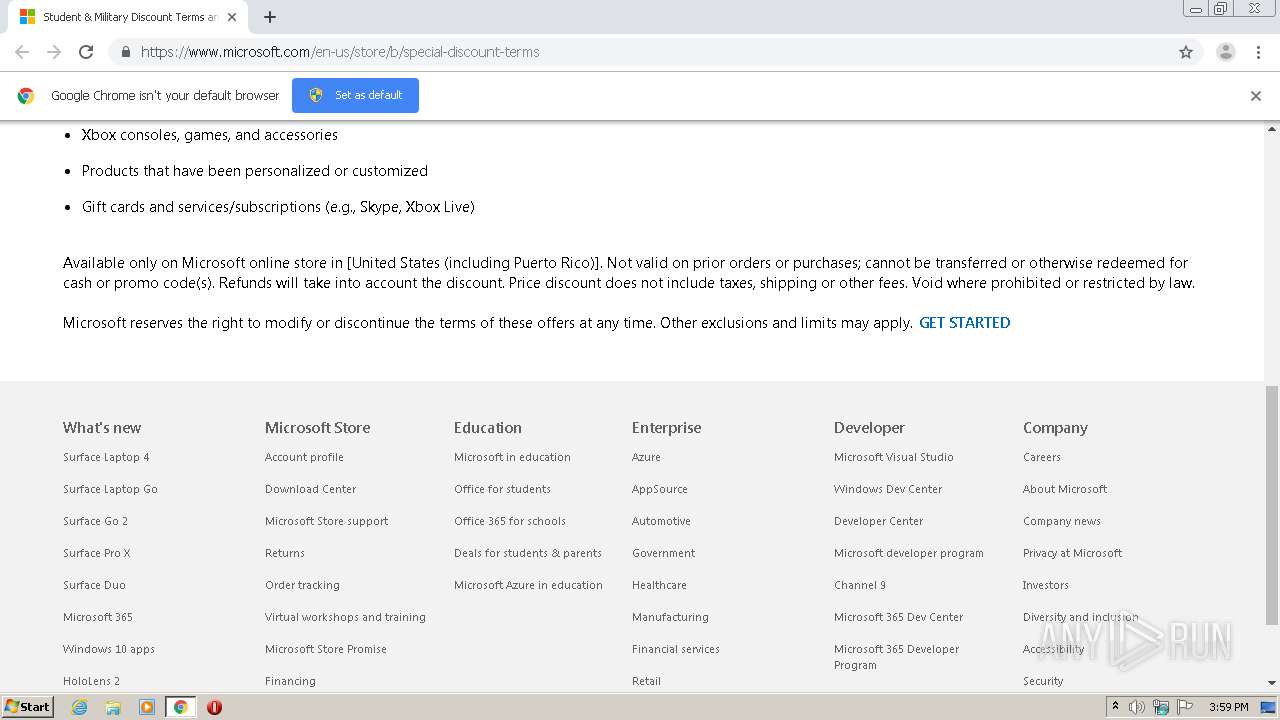Open the Microsoft Visual Studio link

point(893,457)
